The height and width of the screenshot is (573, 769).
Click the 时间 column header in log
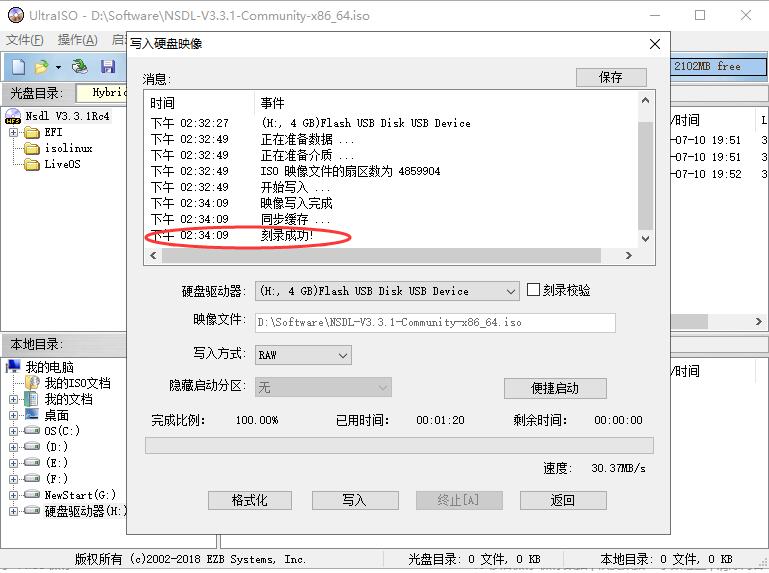coord(162,103)
